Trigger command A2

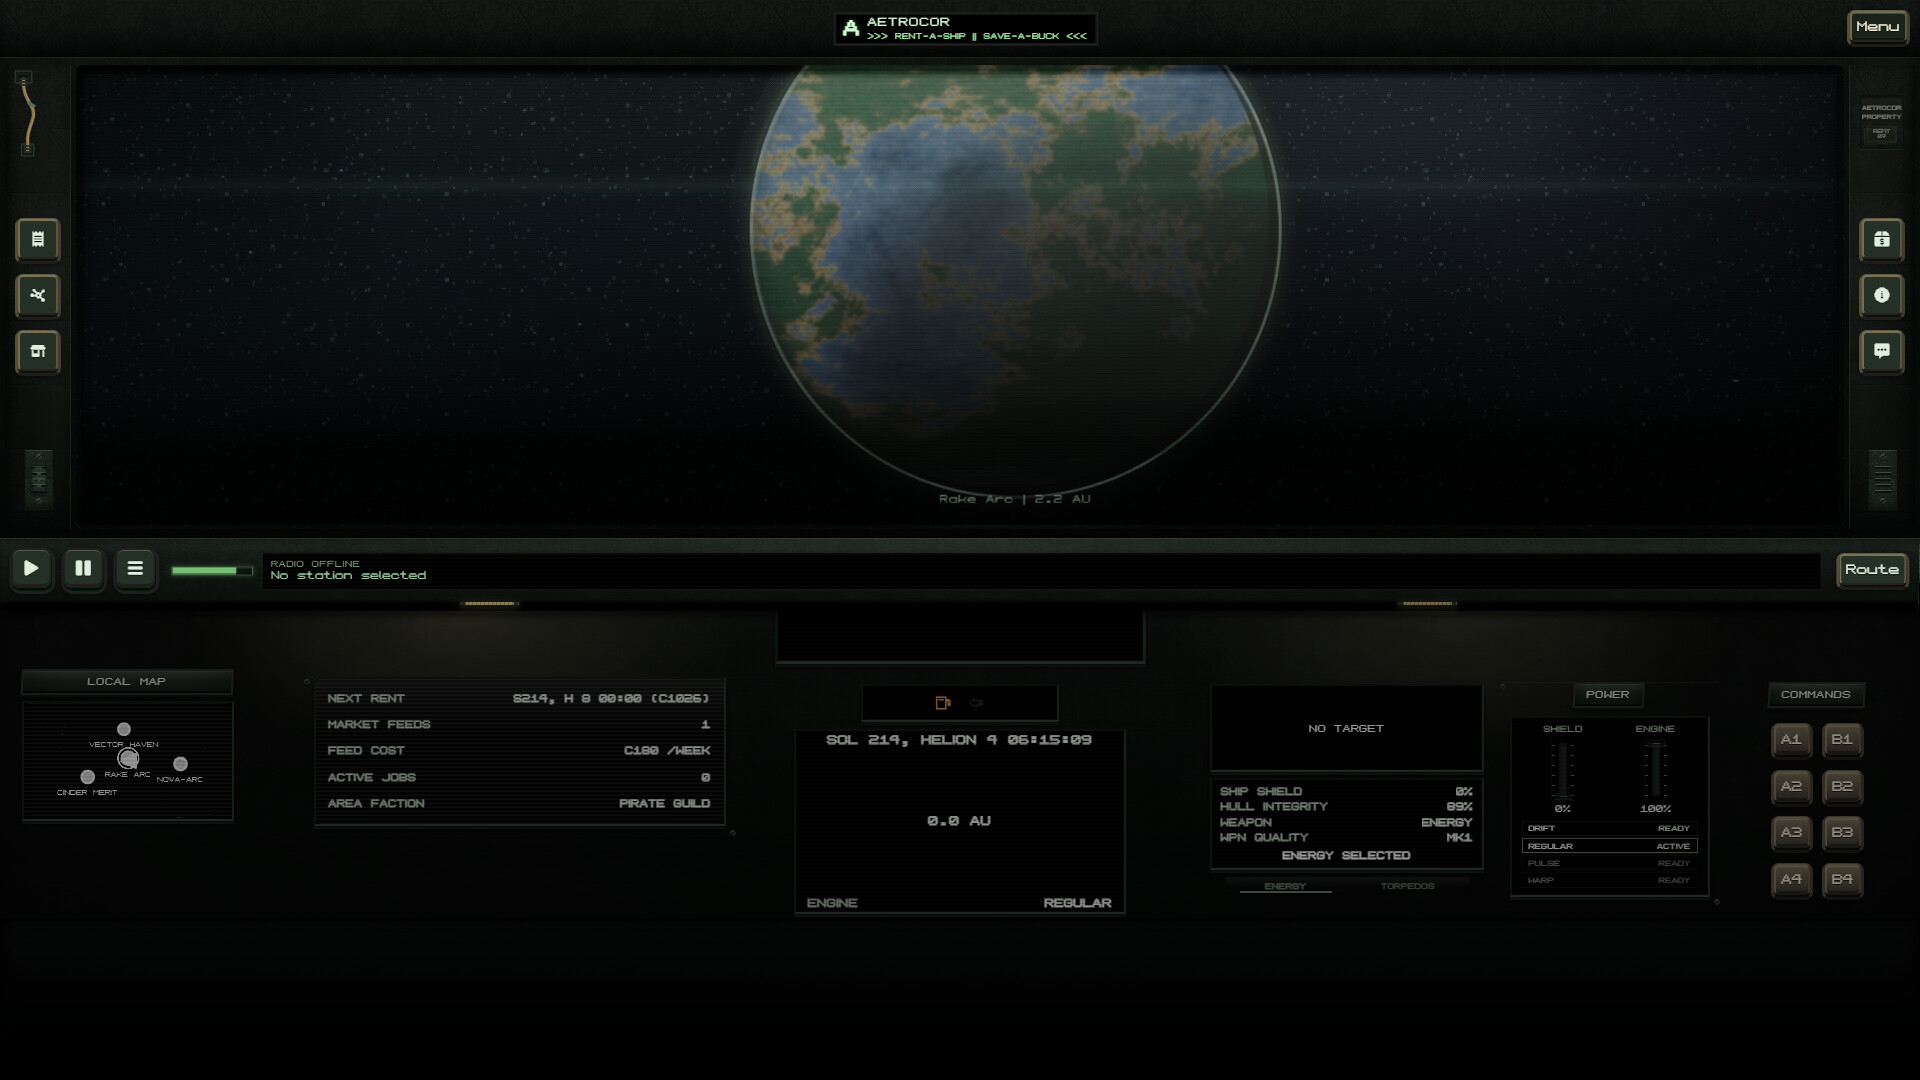[x=1791, y=787]
